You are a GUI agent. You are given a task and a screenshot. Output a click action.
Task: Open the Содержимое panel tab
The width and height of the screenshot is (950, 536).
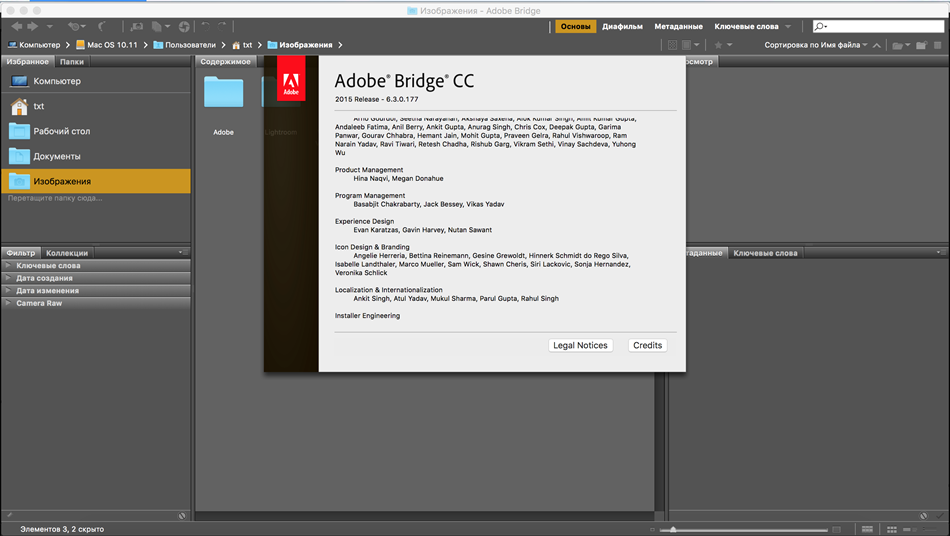click(x=225, y=61)
